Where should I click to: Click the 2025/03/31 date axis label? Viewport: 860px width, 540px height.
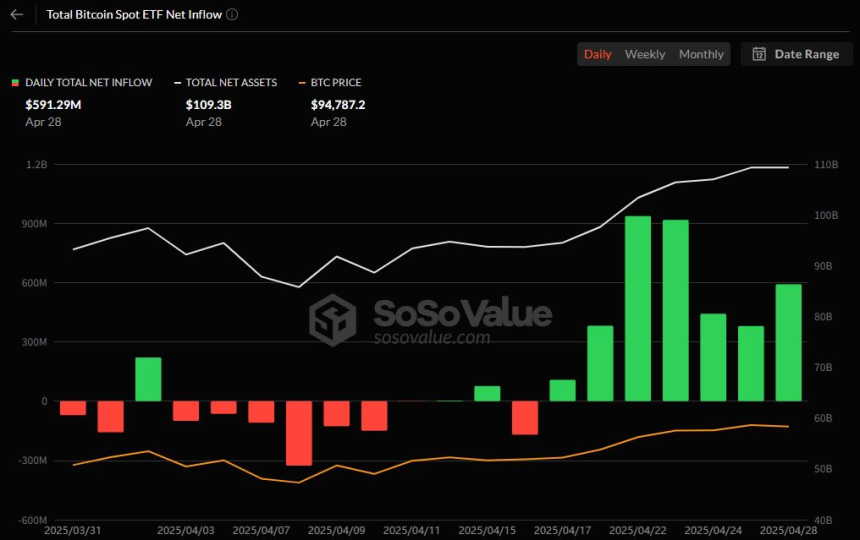pos(72,530)
